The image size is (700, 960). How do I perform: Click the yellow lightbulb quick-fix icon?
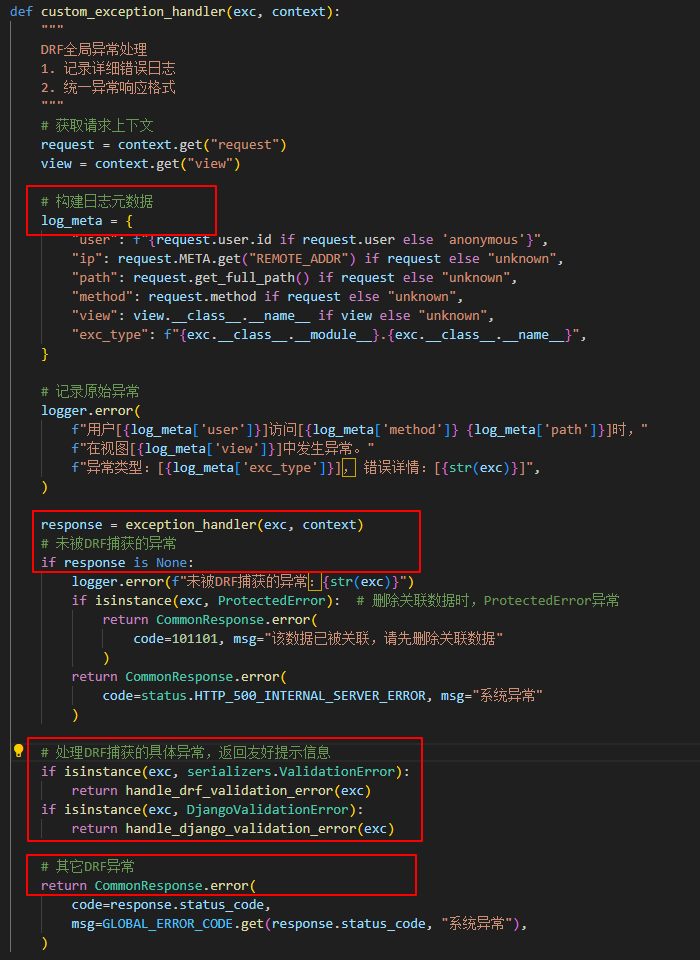pos(18,751)
